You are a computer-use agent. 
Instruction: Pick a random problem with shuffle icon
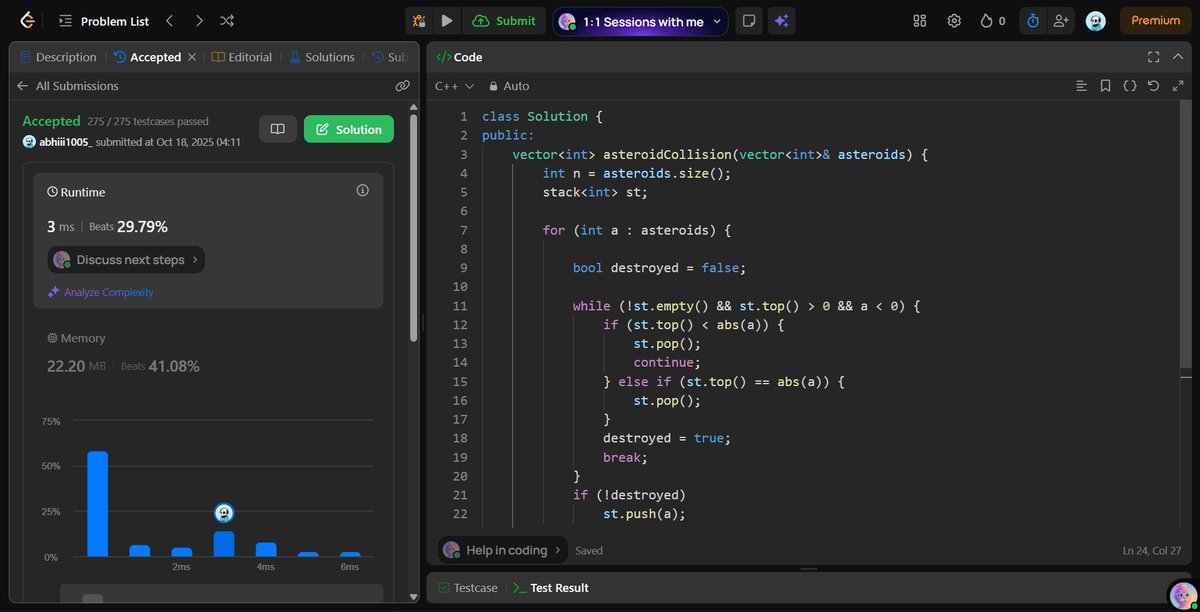[x=227, y=20]
